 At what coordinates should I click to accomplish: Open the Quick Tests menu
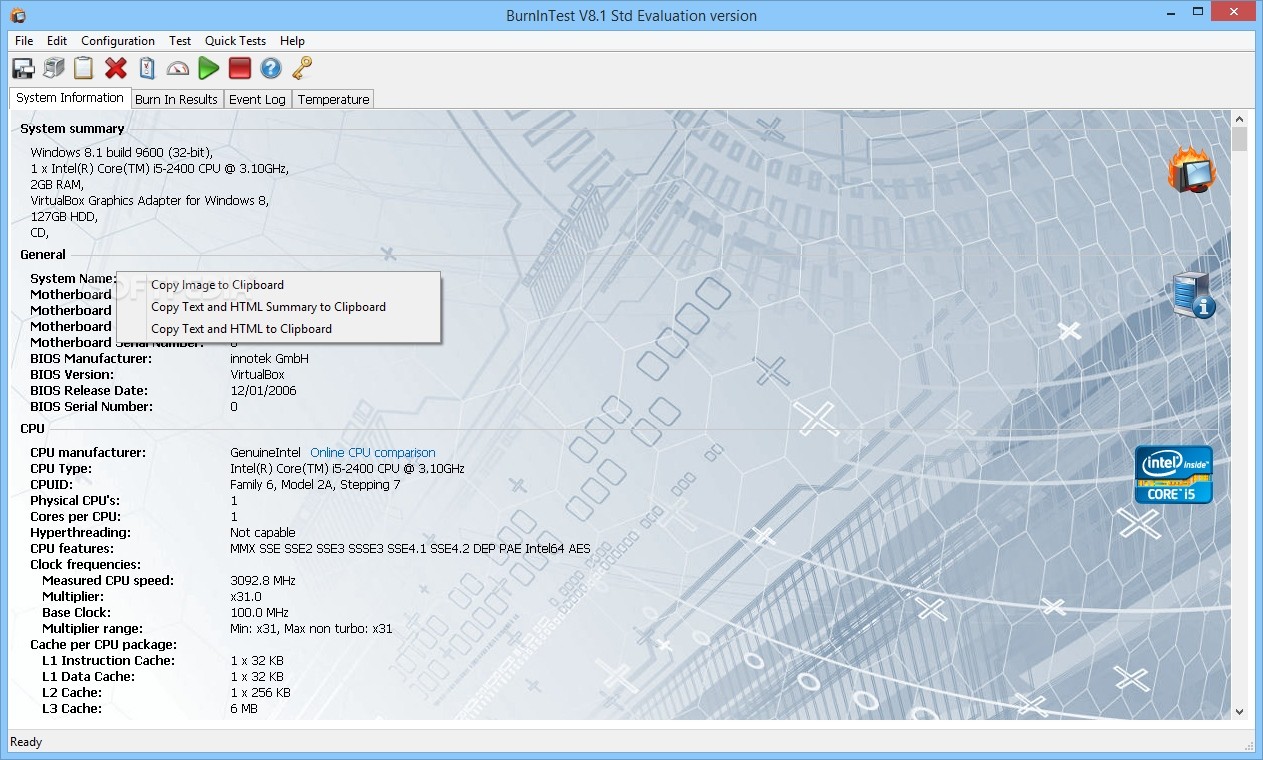[235, 41]
